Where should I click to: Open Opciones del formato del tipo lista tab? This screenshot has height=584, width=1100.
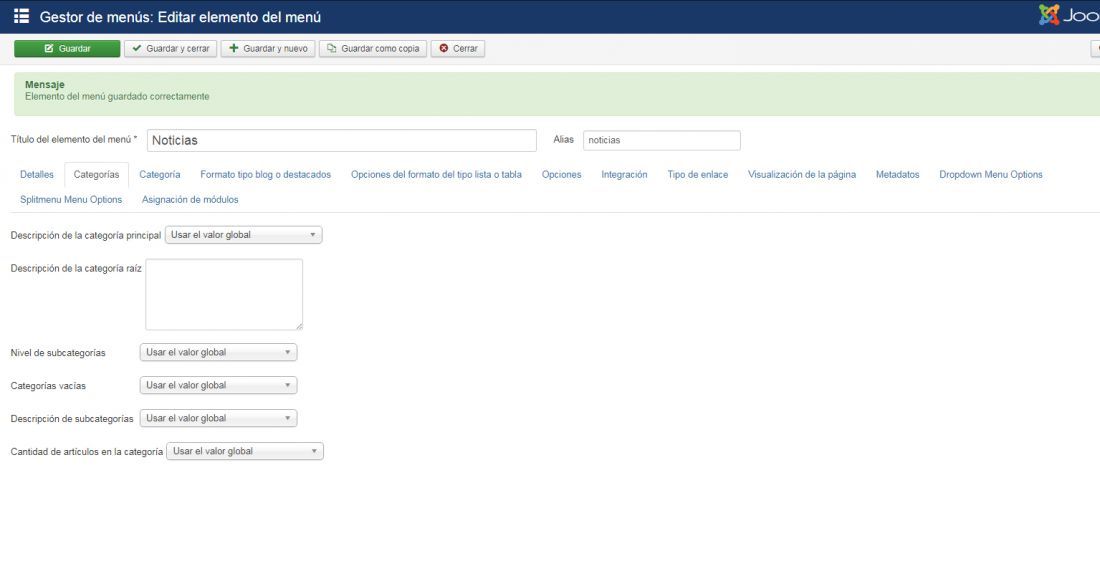pos(436,175)
